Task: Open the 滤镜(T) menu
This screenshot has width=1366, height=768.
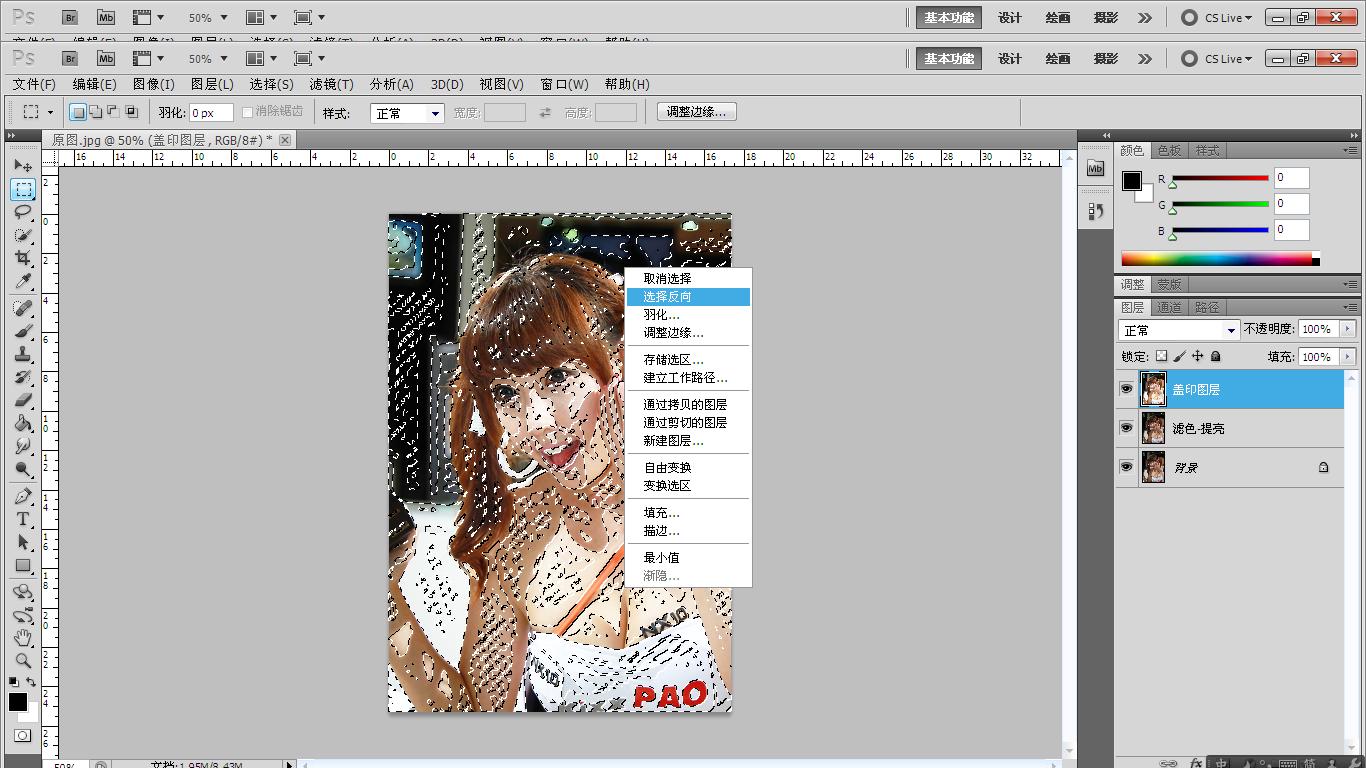Action: tap(331, 84)
